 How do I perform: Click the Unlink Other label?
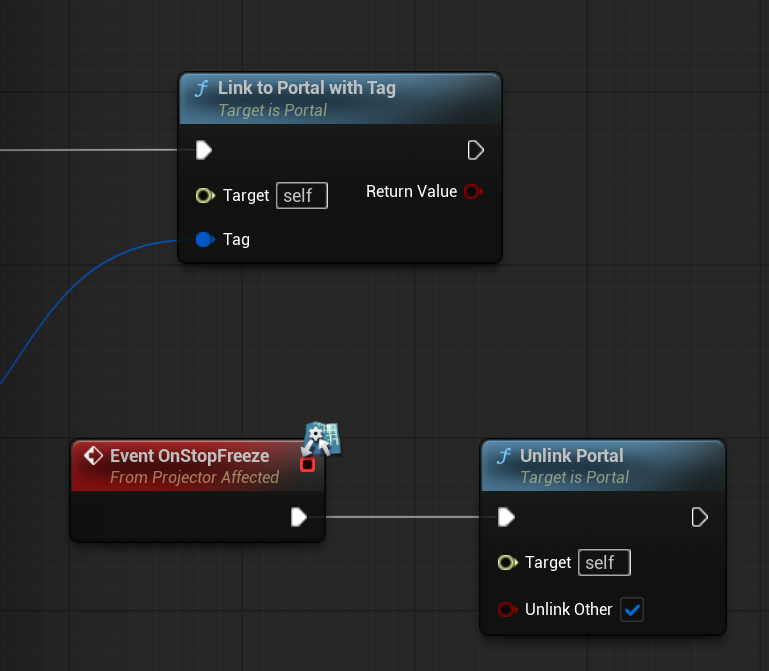(568, 610)
